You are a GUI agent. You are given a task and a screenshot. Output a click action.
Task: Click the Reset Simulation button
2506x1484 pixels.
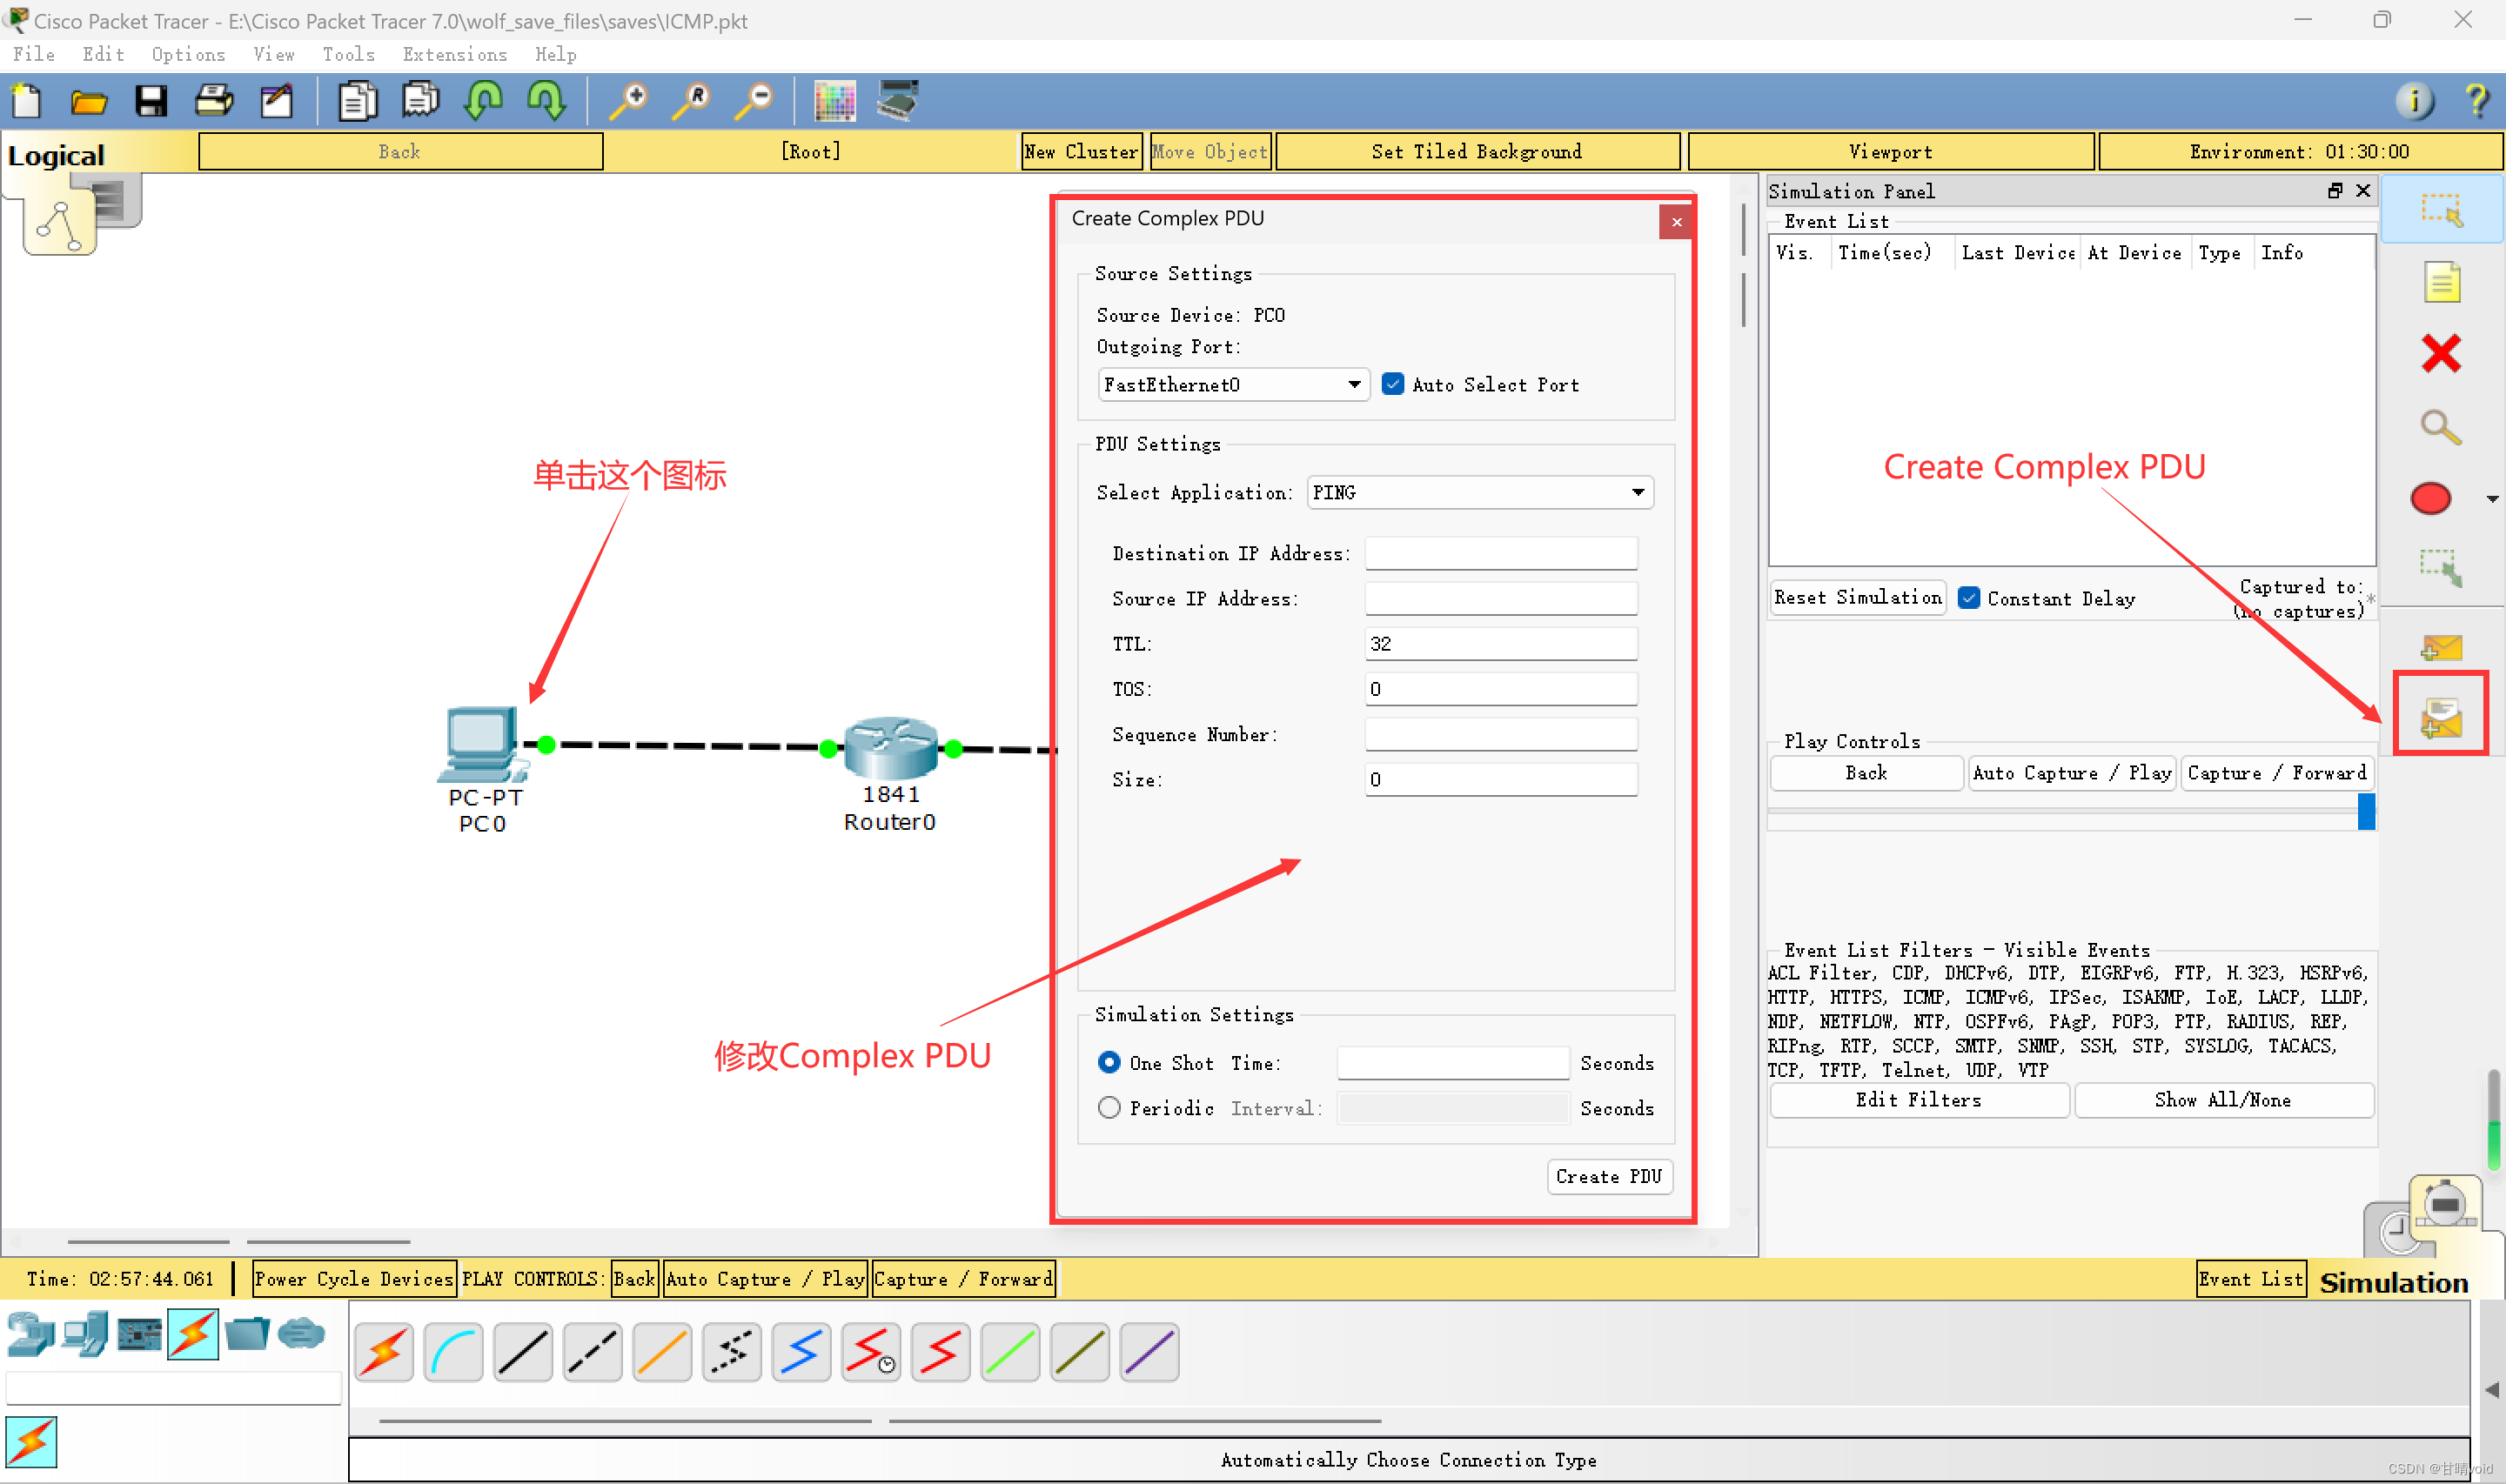(1858, 597)
